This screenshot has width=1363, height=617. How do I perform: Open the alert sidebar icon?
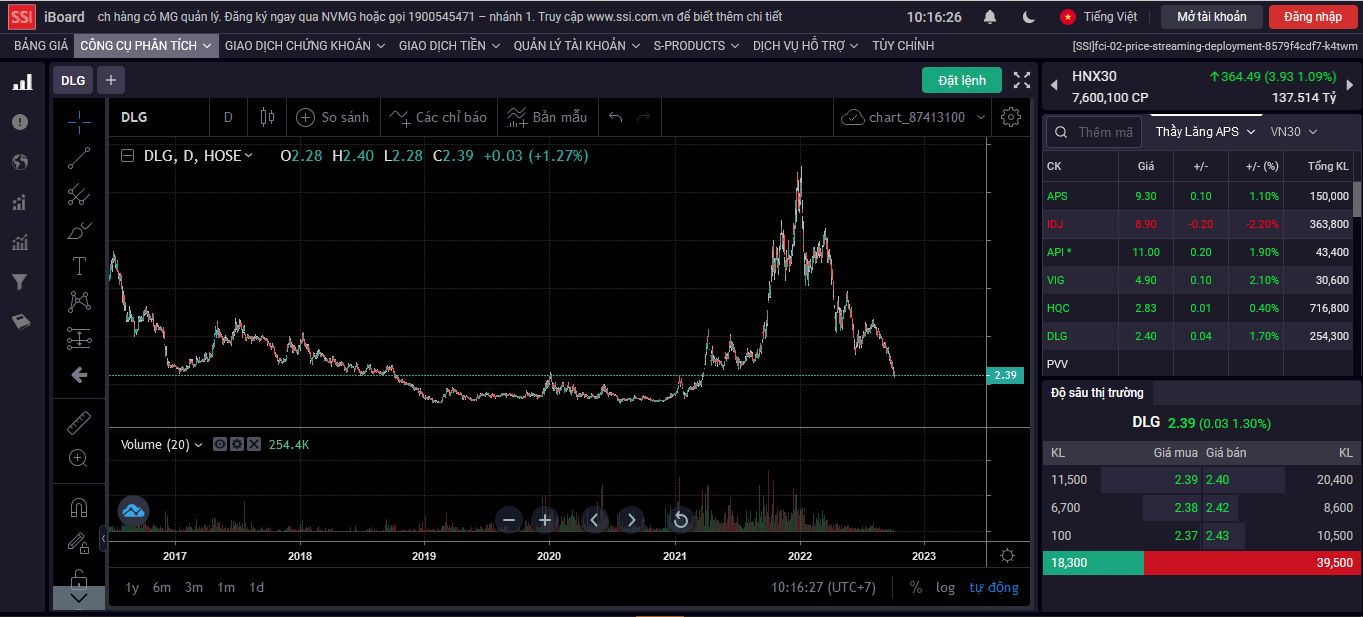click(x=20, y=122)
